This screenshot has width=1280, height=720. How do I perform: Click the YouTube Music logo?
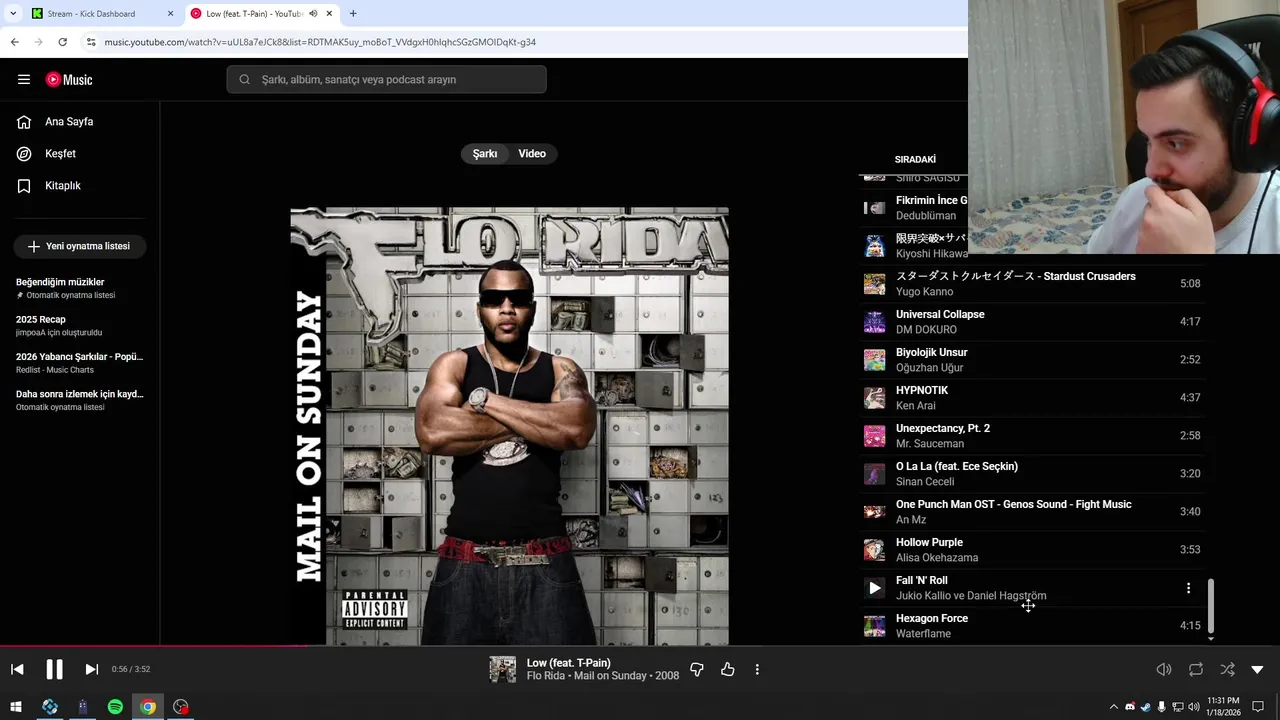[x=69, y=80]
